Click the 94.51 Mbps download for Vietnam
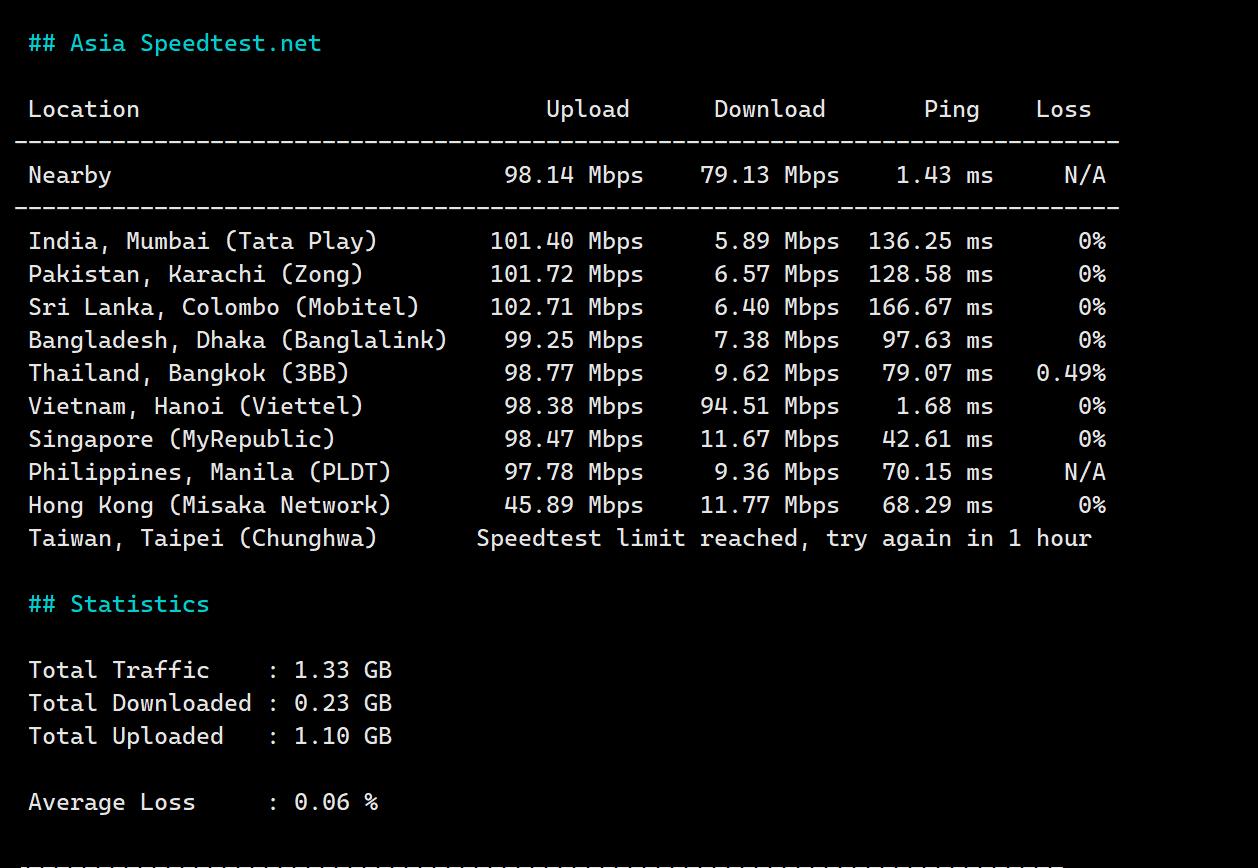The height and width of the screenshot is (868, 1258). coord(769,406)
